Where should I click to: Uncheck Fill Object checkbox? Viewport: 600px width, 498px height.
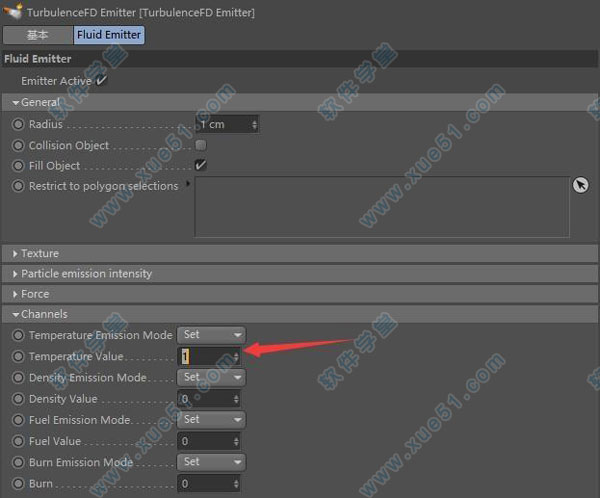tap(201, 165)
